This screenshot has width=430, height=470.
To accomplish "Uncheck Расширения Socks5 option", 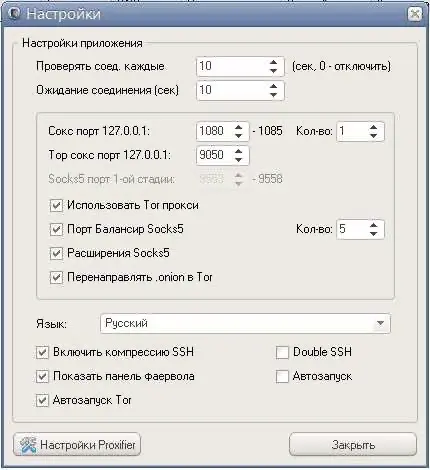I will tap(56, 253).
